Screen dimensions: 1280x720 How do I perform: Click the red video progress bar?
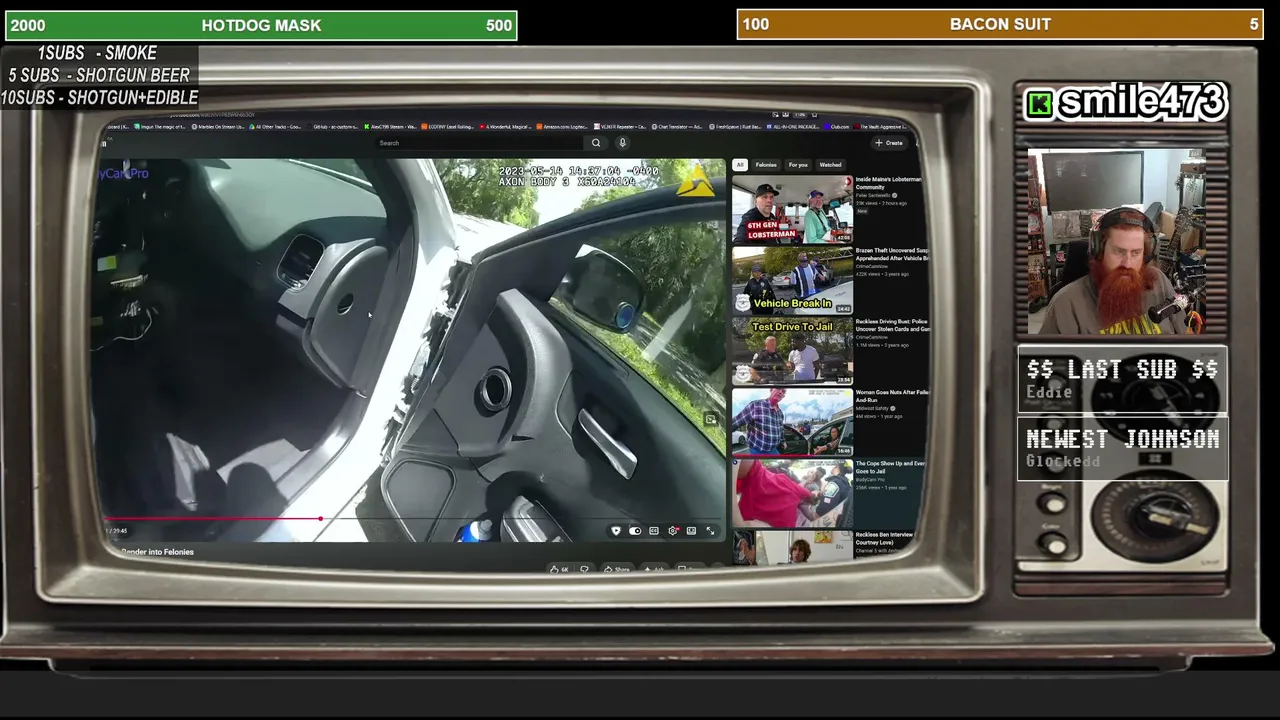tap(213, 519)
